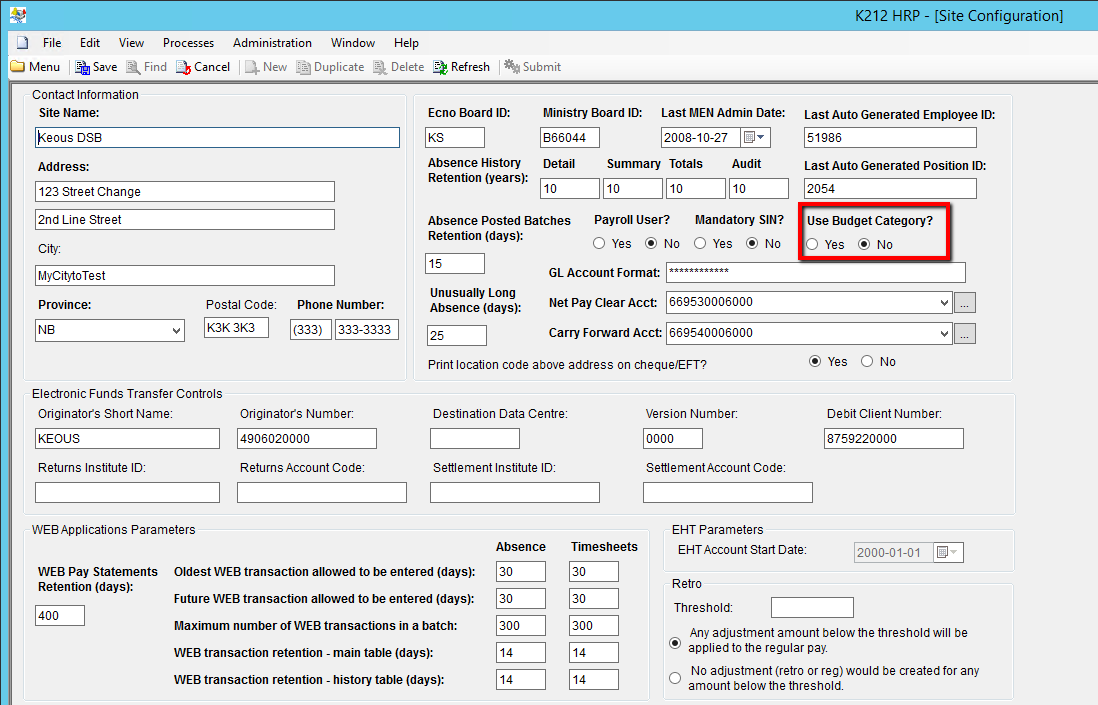Click browse button beside Net Pay Clear Acct
This screenshot has height=705, width=1098.
964,303
